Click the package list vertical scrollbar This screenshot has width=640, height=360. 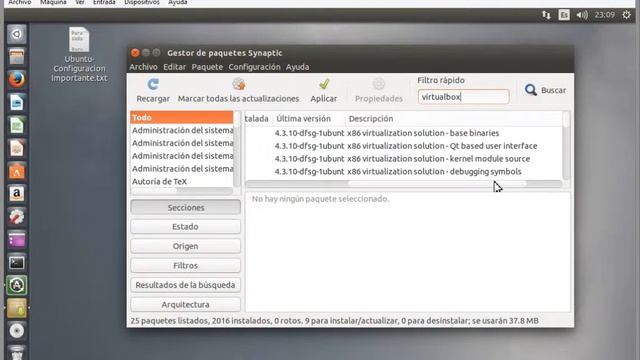[x=566, y=145]
